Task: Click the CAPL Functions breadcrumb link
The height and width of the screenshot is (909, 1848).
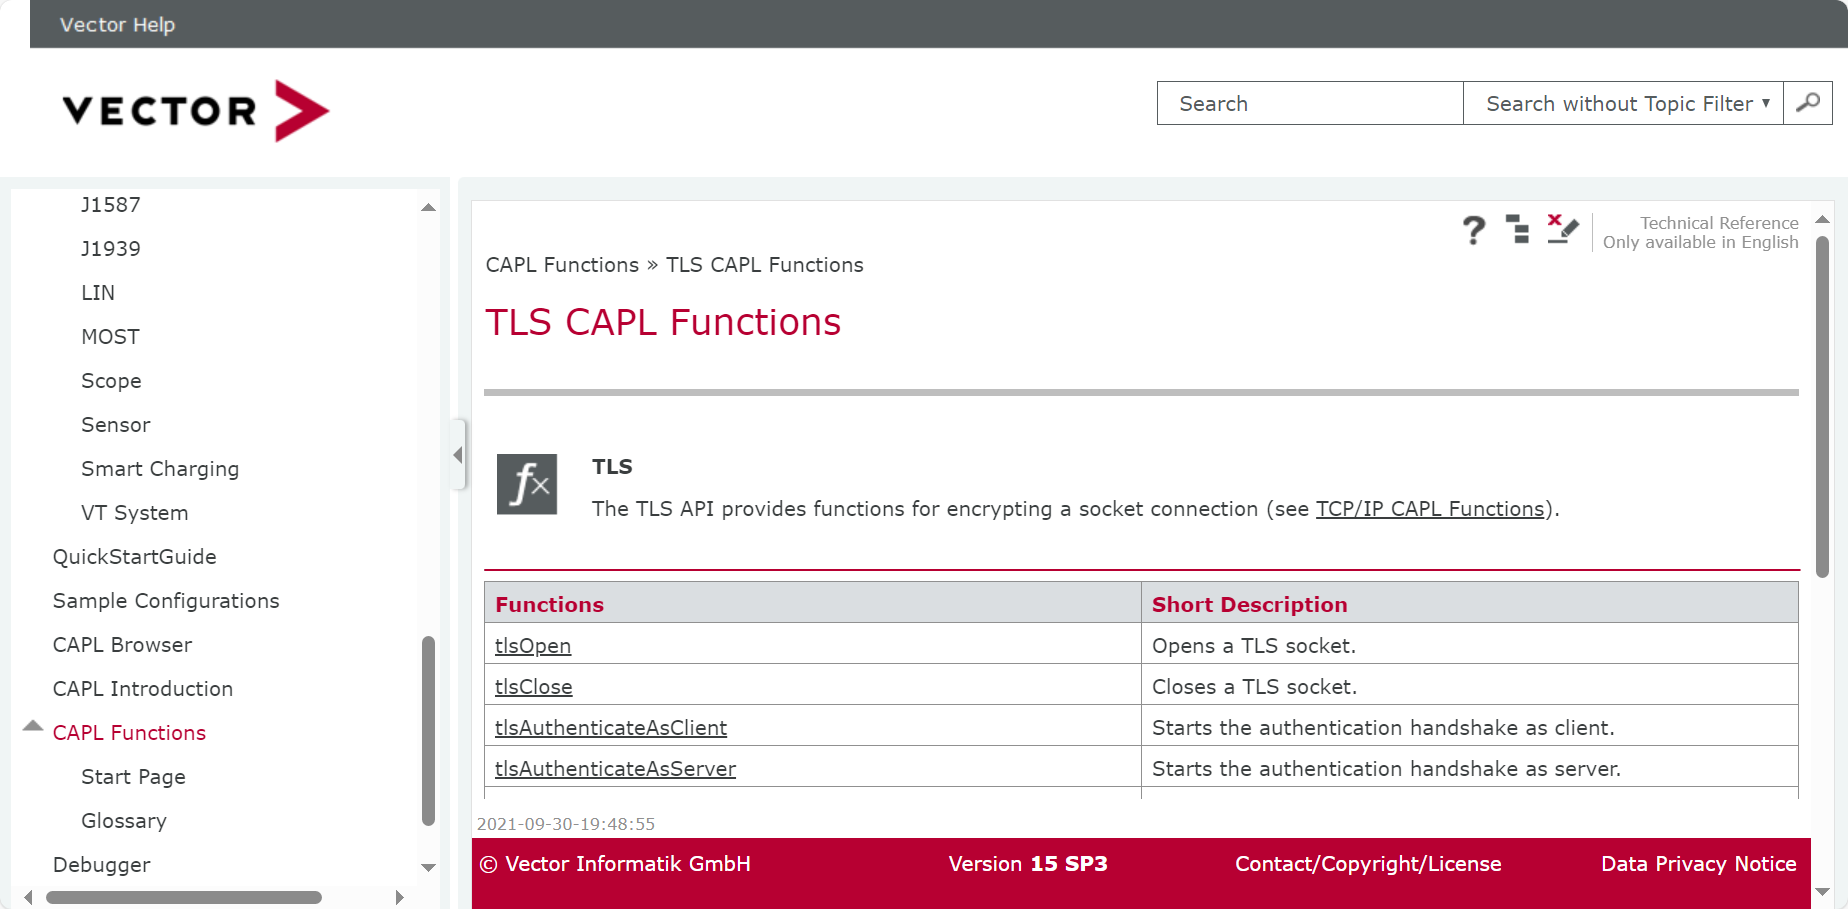Action: (562, 265)
